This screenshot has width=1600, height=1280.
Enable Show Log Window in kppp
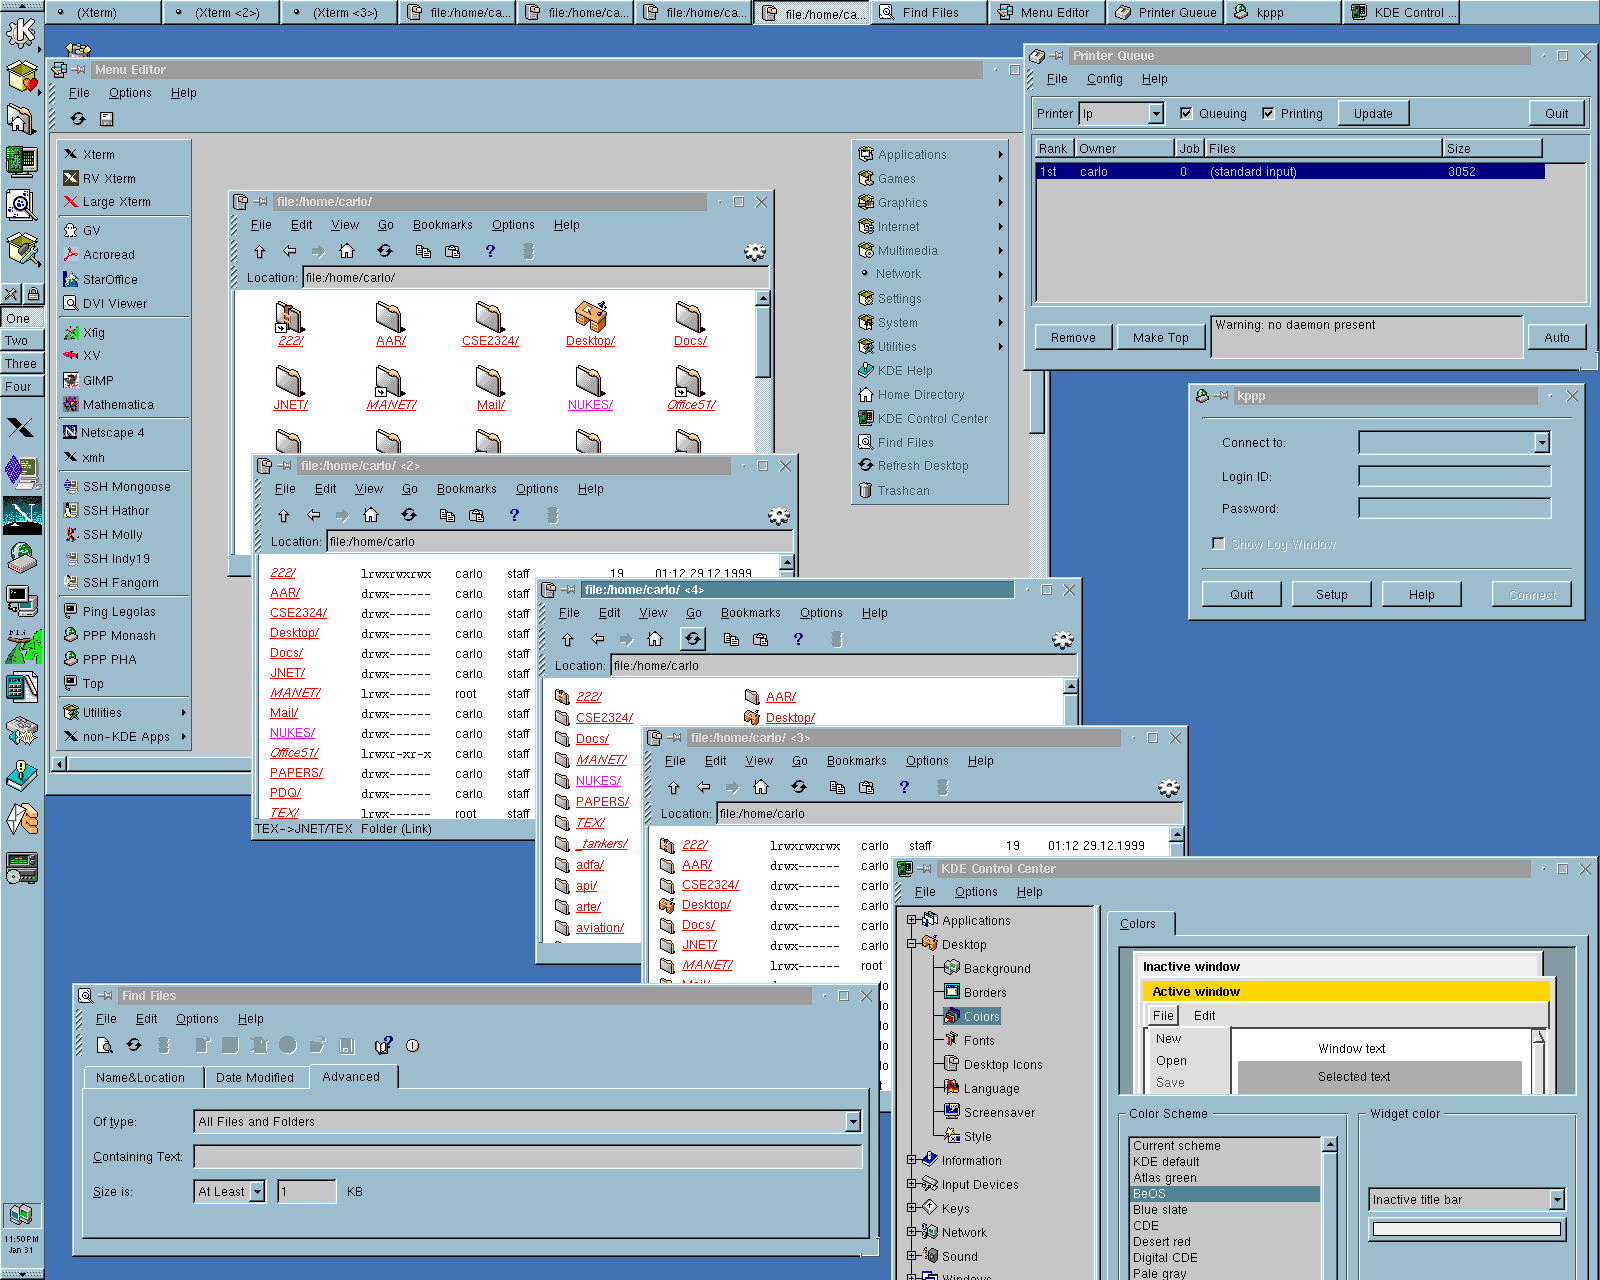1218,543
